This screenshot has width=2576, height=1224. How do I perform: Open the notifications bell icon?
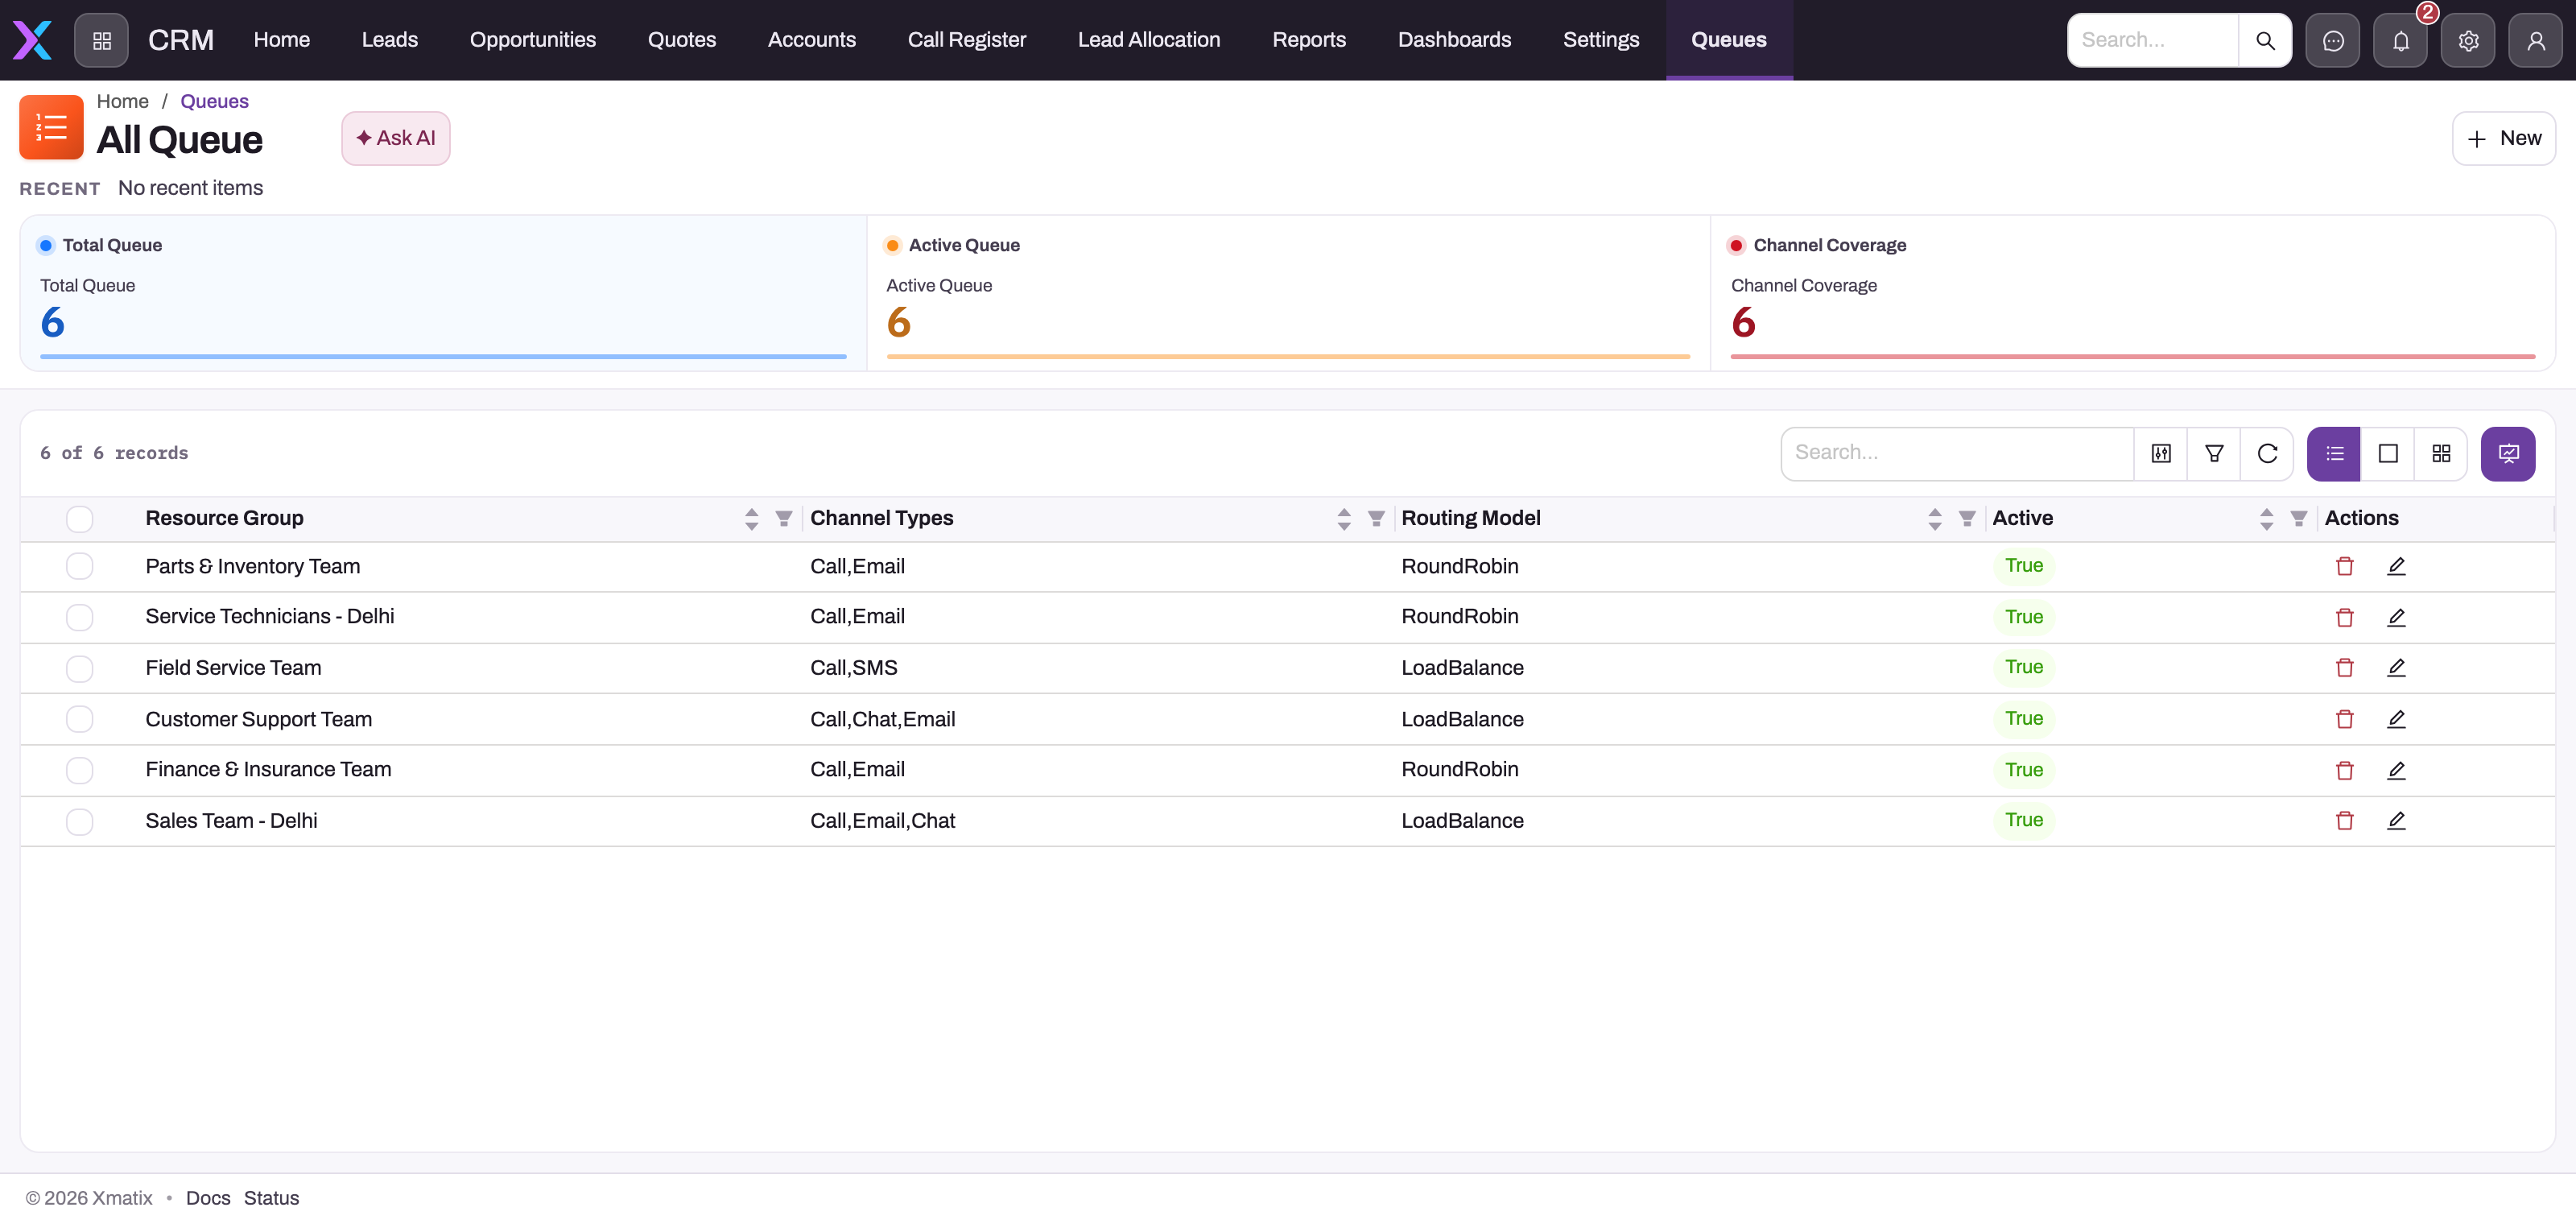(x=2400, y=40)
